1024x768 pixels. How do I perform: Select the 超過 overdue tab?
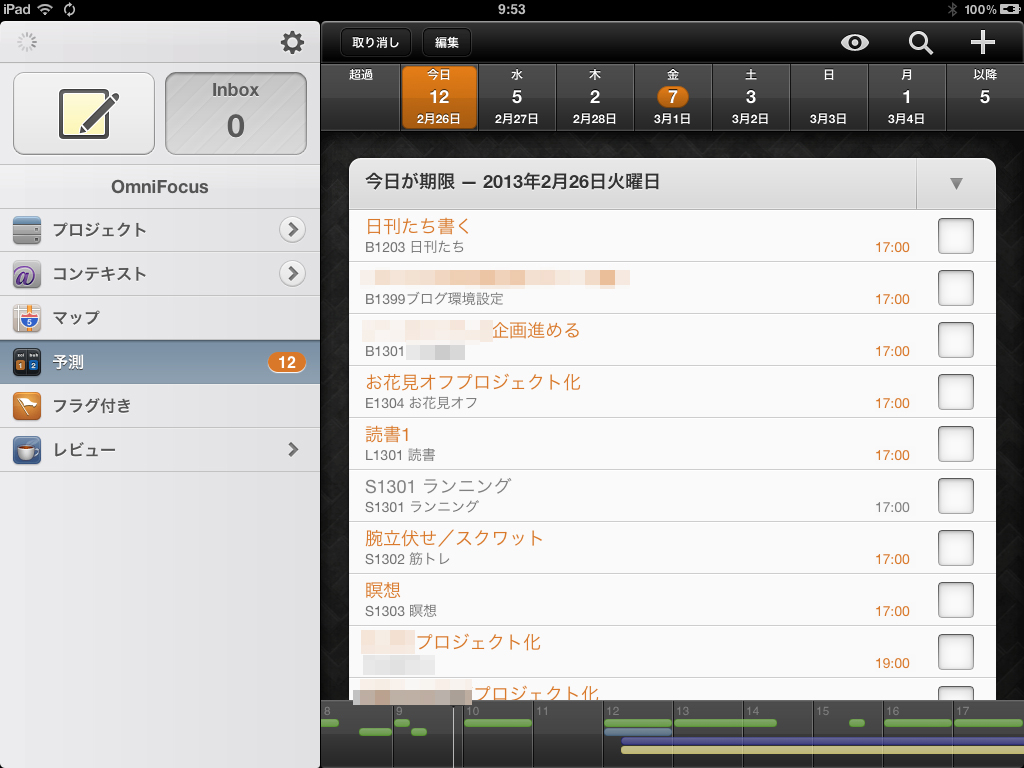tap(361, 98)
